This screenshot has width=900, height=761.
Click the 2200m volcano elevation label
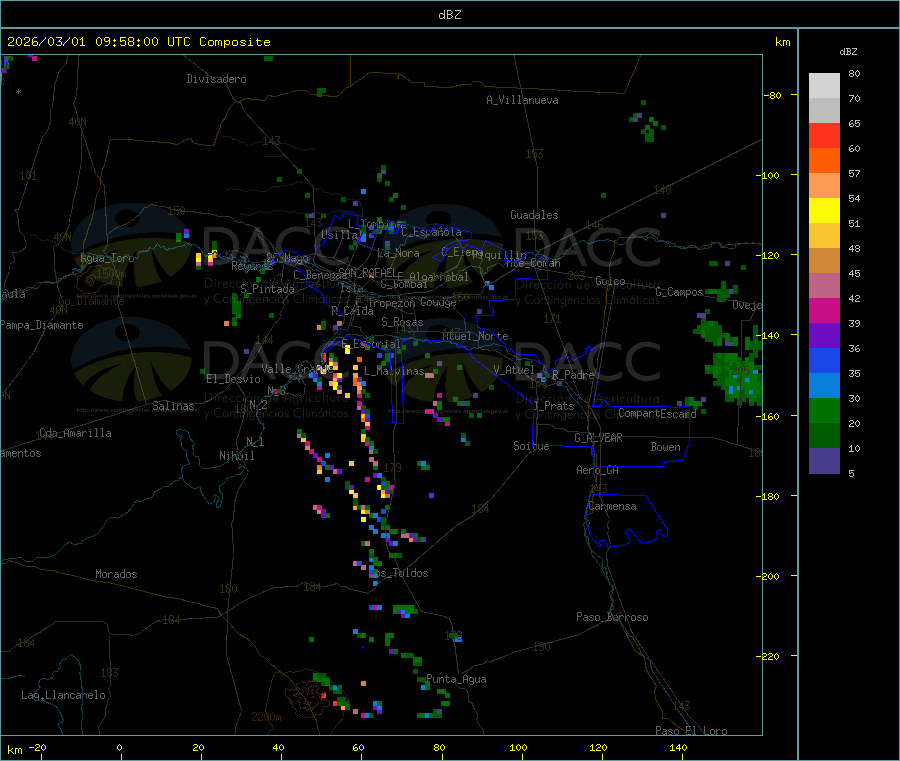tap(266, 717)
